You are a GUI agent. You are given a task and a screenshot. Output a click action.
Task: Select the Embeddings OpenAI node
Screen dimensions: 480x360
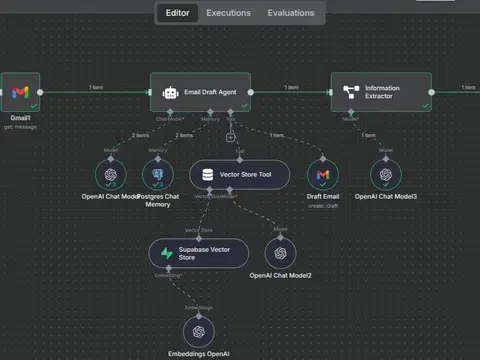click(199, 332)
